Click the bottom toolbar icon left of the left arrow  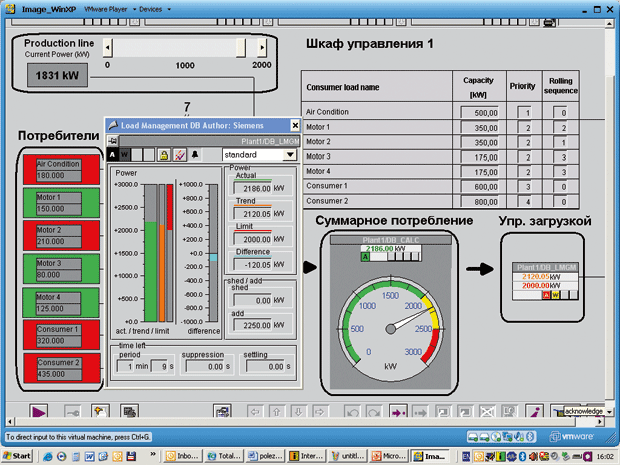pyautogui.click(x=222, y=412)
